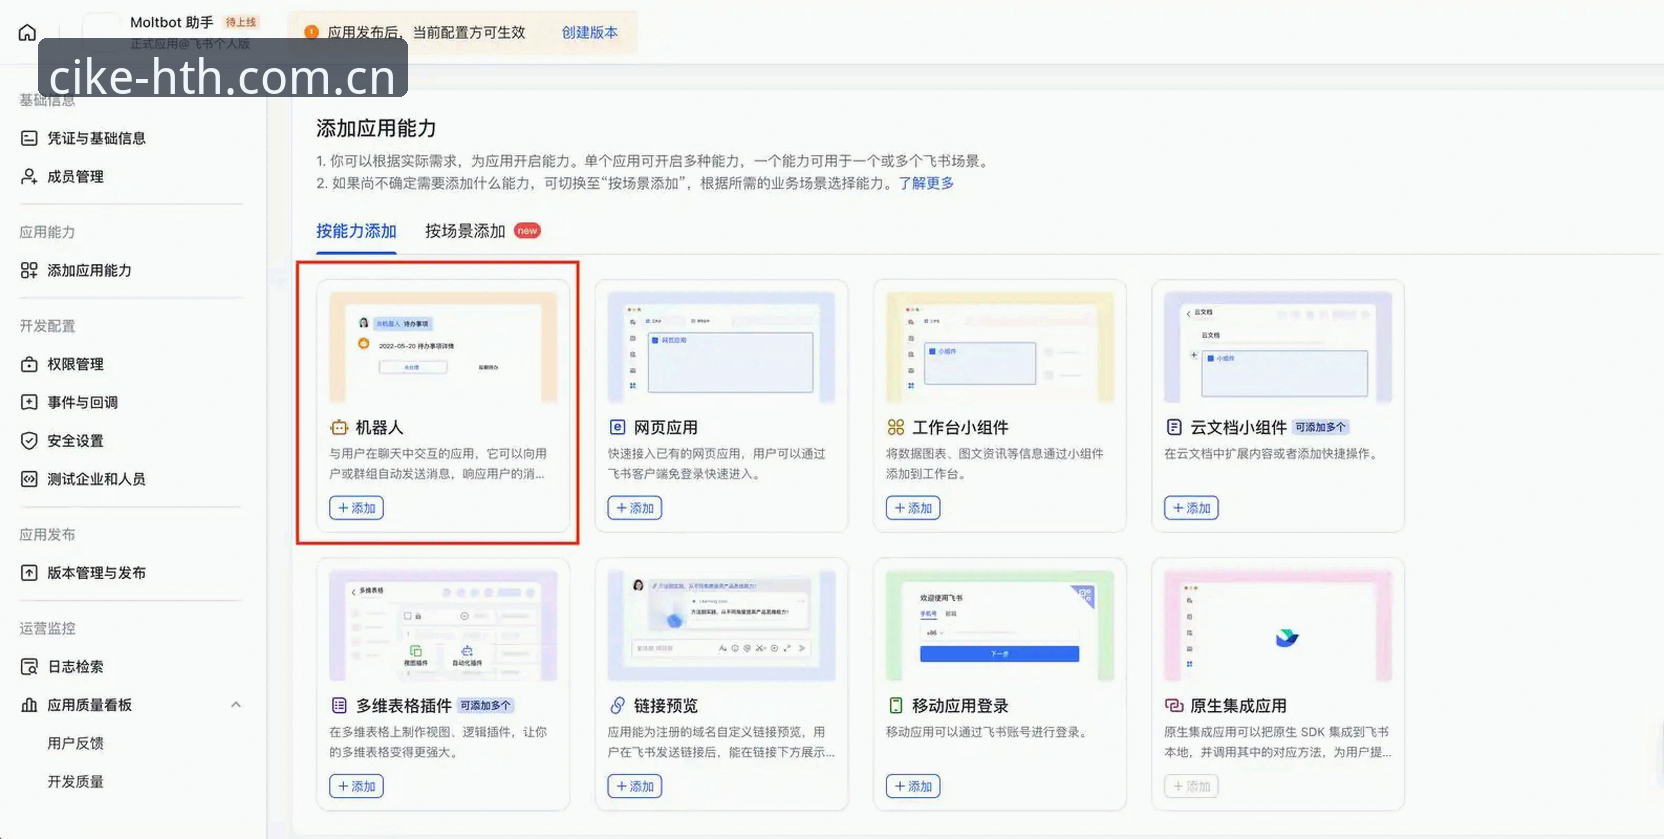Click the orange warning icon in banner
Screen dimensions: 1664x839
point(311,32)
